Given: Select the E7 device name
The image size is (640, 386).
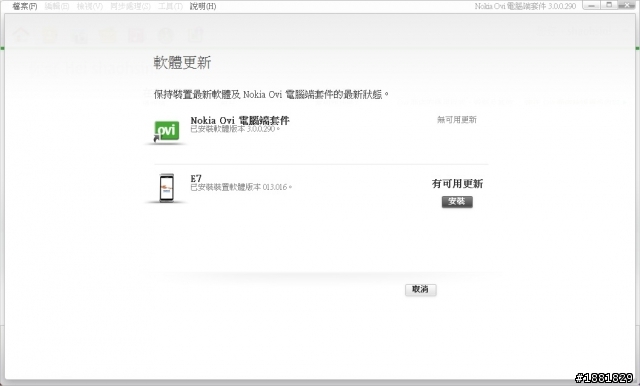Looking at the screenshot, I should (x=196, y=178).
